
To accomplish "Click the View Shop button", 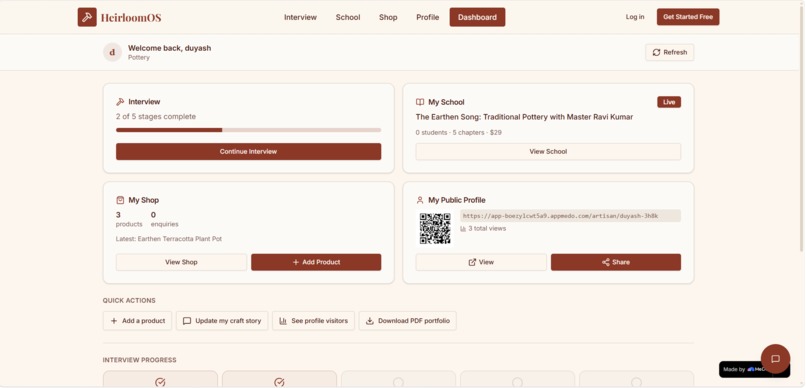I will (181, 262).
